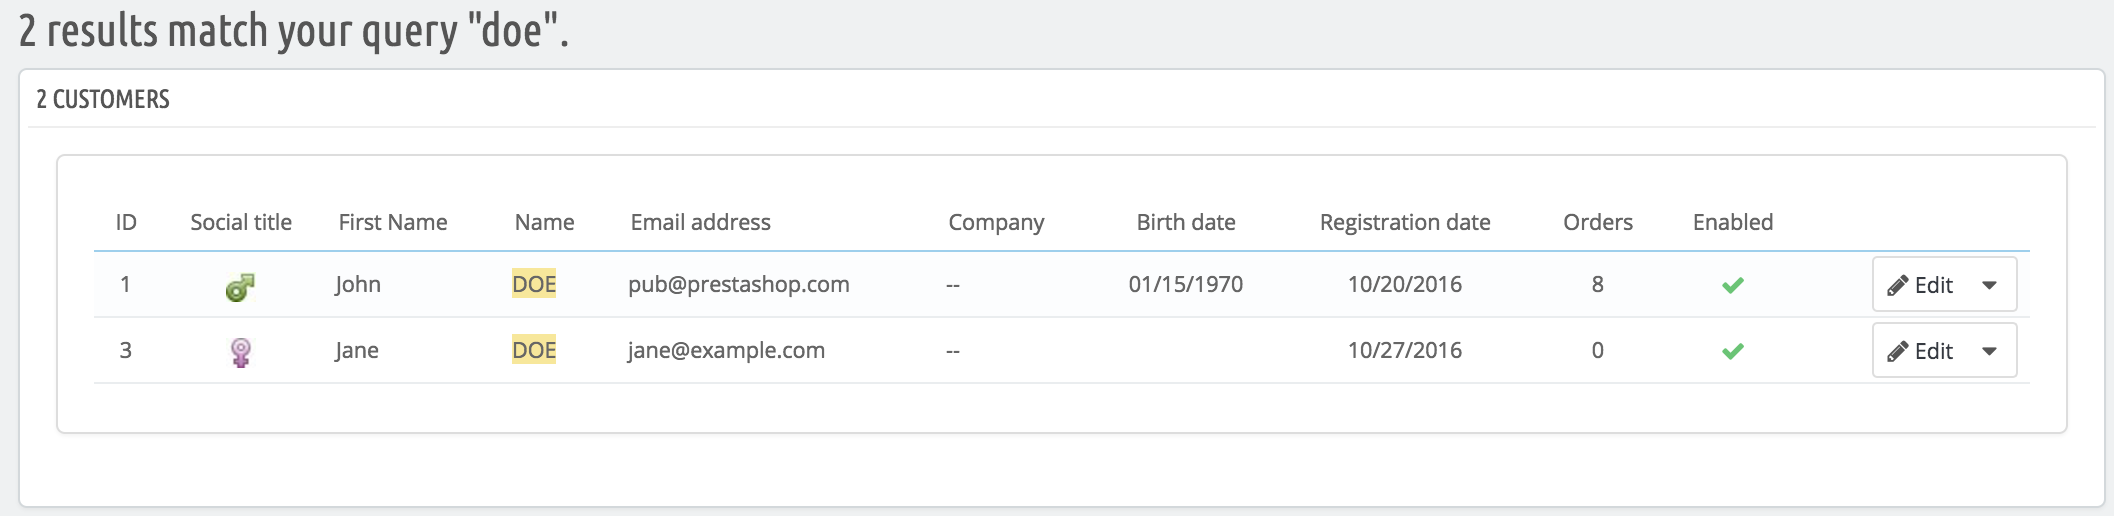Click John's male social title icon
The image size is (2114, 516).
pos(240,287)
